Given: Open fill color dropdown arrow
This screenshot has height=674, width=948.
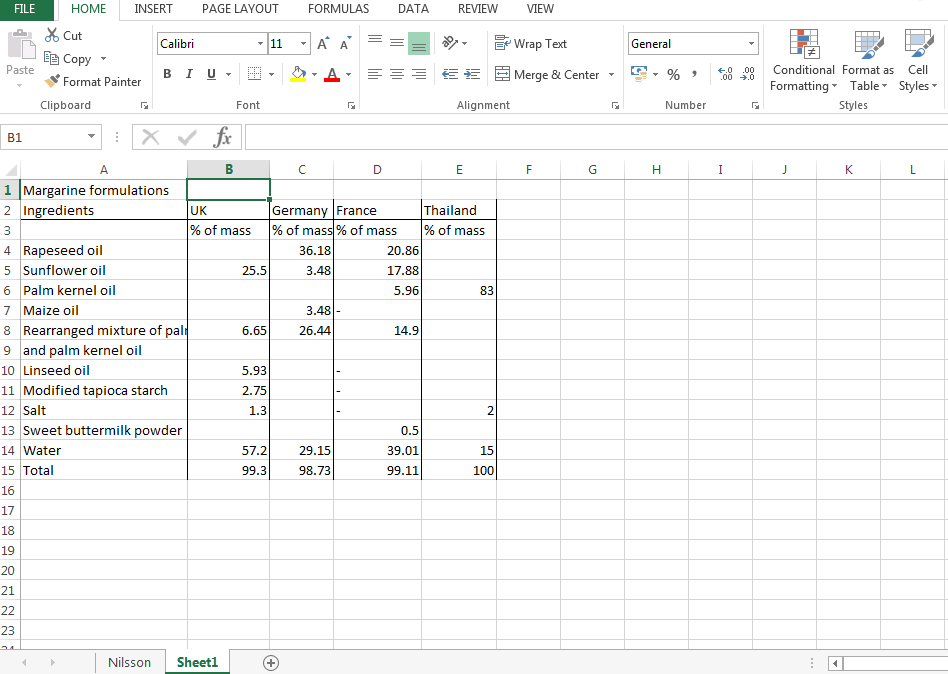Looking at the screenshot, I should click(314, 74).
